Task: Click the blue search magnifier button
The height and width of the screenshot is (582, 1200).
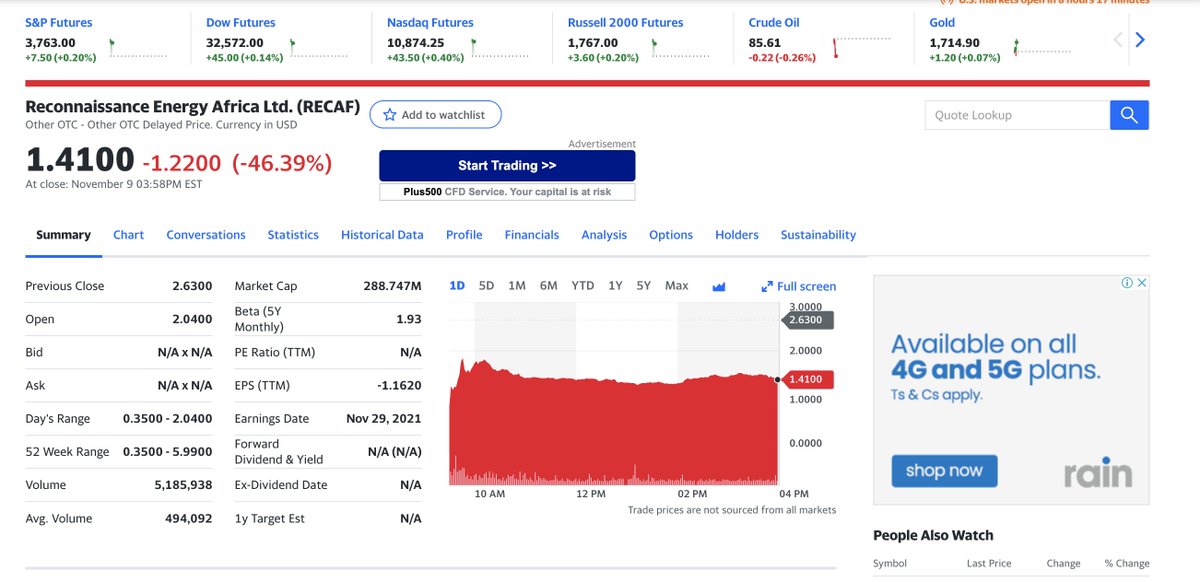Action: (1129, 115)
